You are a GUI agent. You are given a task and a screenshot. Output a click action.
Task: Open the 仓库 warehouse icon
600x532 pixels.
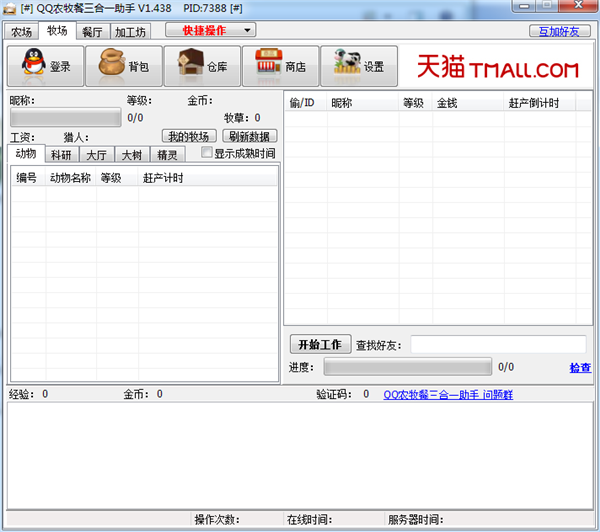pyautogui.click(x=190, y=66)
